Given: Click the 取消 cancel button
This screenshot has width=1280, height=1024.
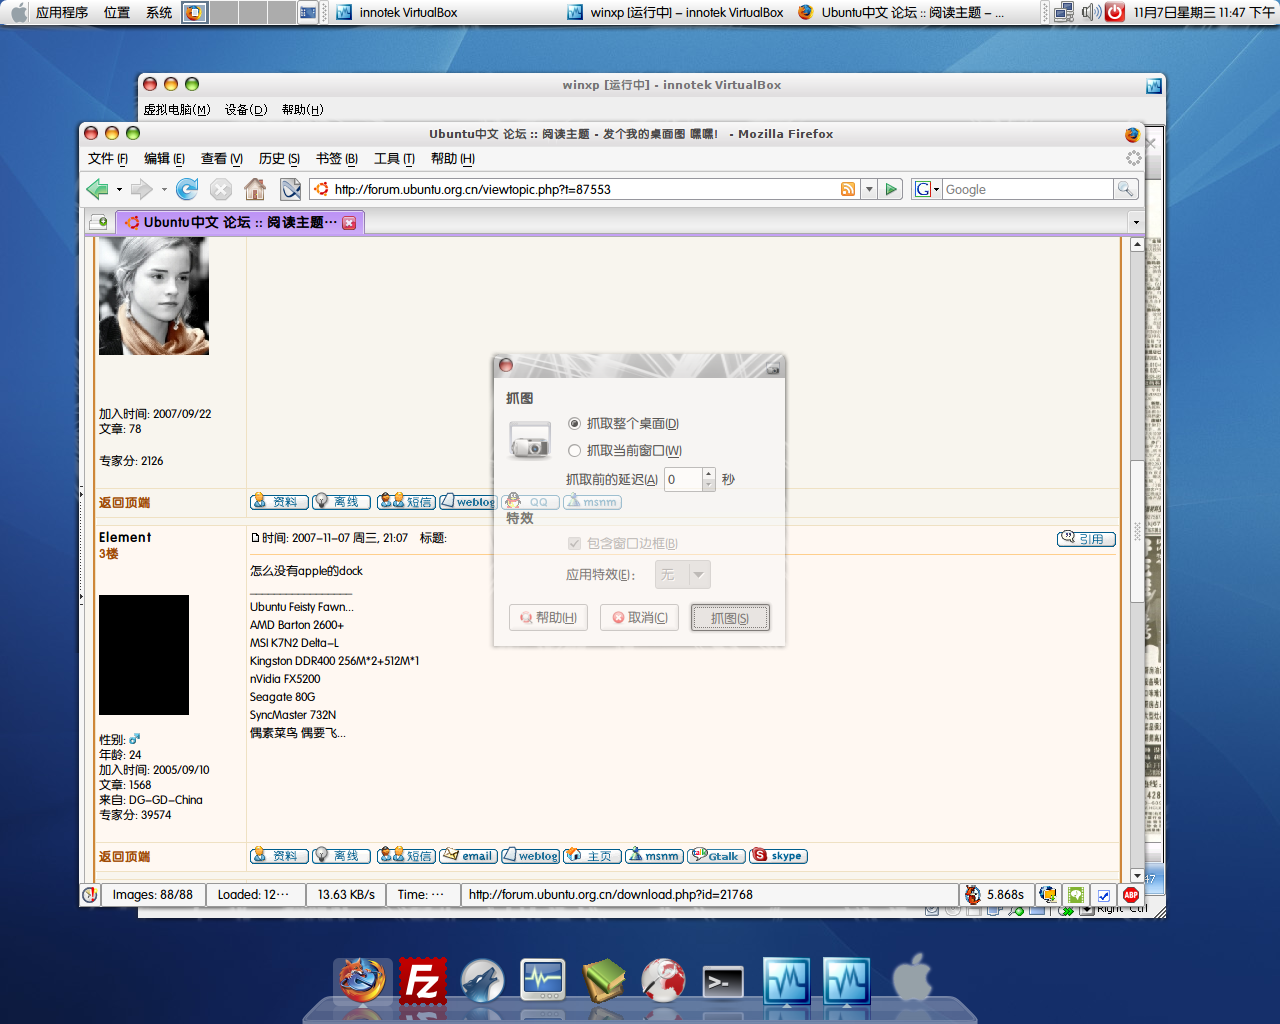Looking at the screenshot, I should pyautogui.click(x=640, y=618).
